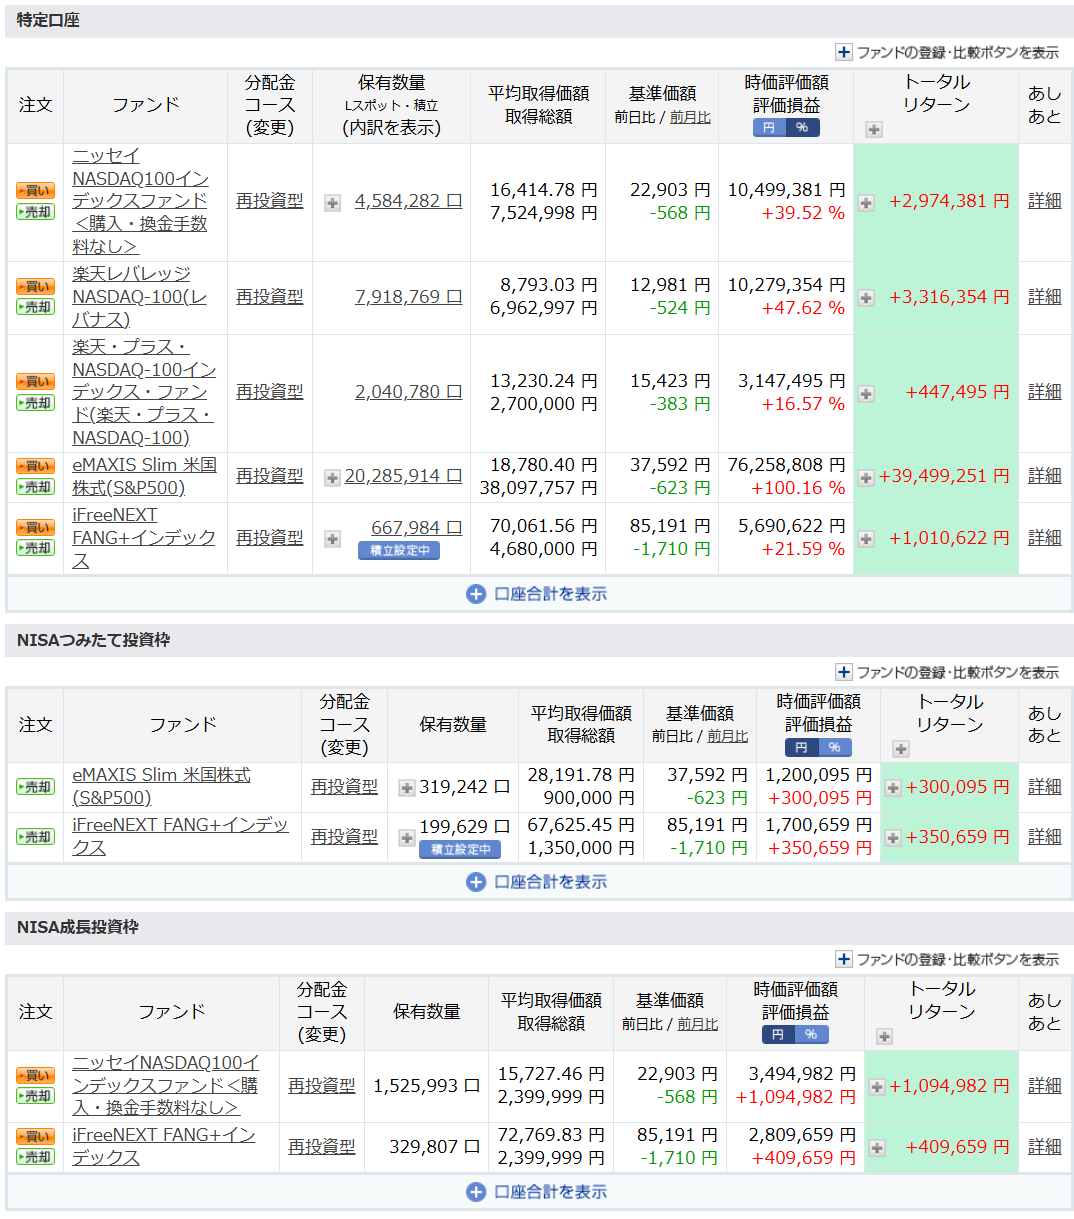Click plus icon next to +39,499,251円 total return
1074x1219 pixels.
(866, 478)
